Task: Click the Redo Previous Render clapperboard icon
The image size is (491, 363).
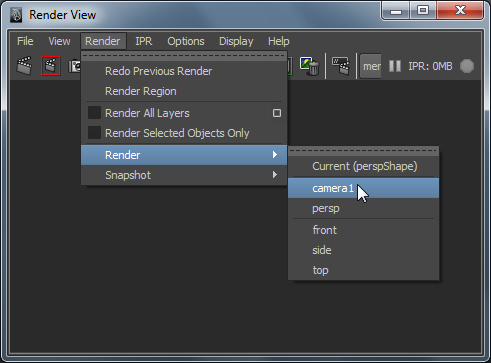Action: coord(24,66)
